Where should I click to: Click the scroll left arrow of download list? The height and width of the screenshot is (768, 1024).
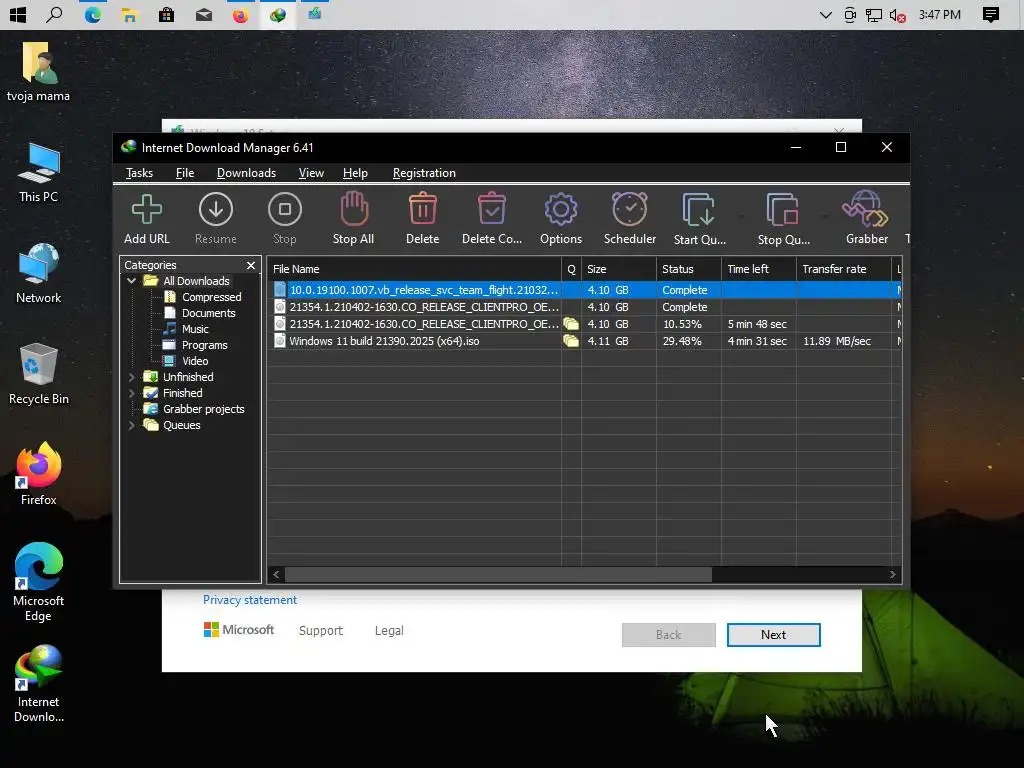(276, 575)
